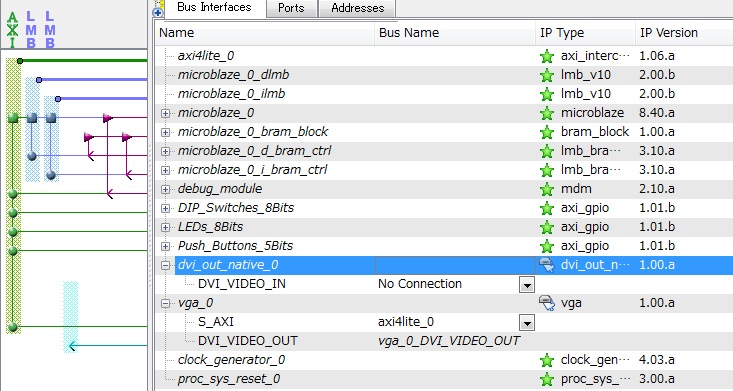The height and width of the screenshot is (391, 733).
Task: Expand the LEDs_8Bits node
Action: click(x=165, y=227)
